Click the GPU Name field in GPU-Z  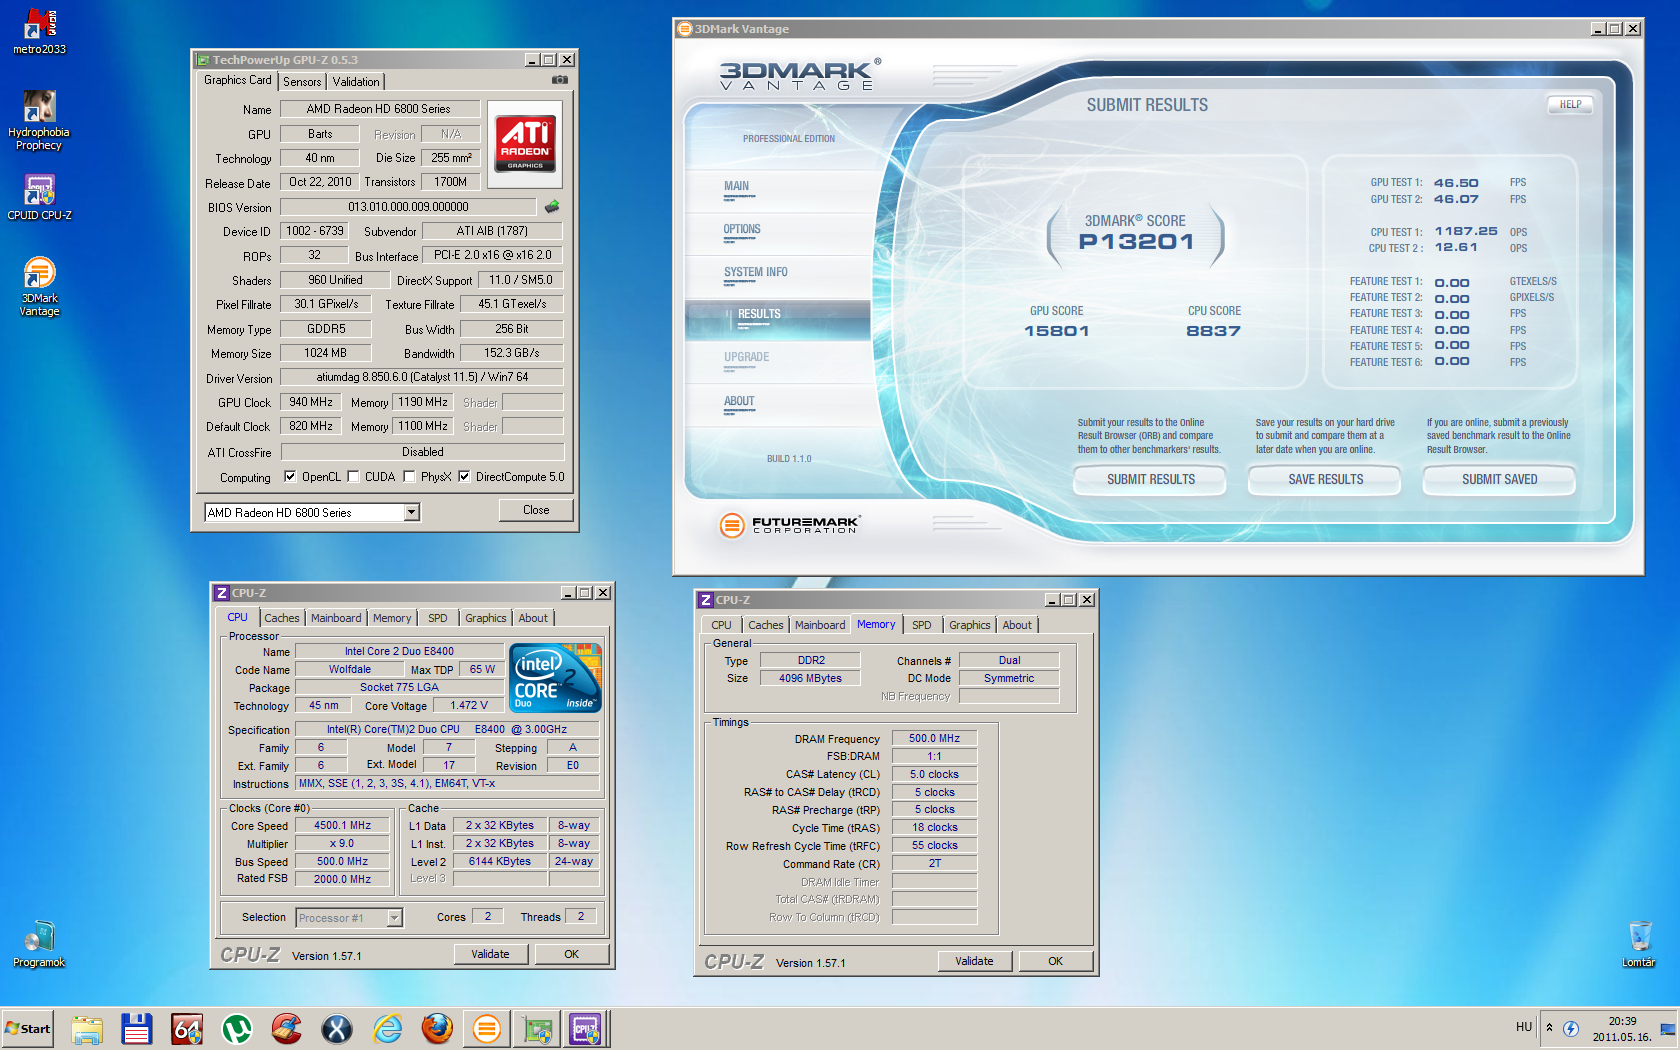380,109
